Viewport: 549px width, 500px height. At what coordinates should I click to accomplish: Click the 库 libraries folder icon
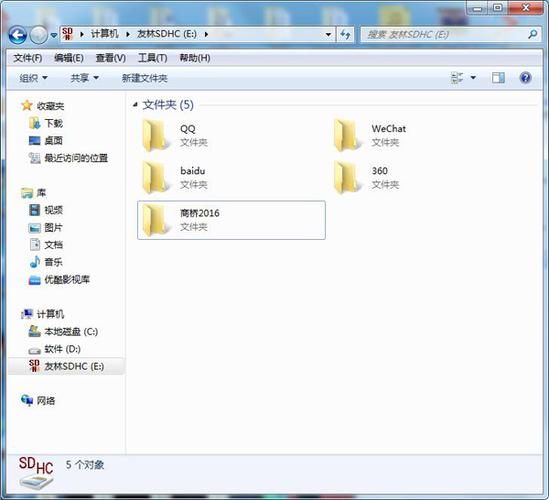[x=27, y=193]
